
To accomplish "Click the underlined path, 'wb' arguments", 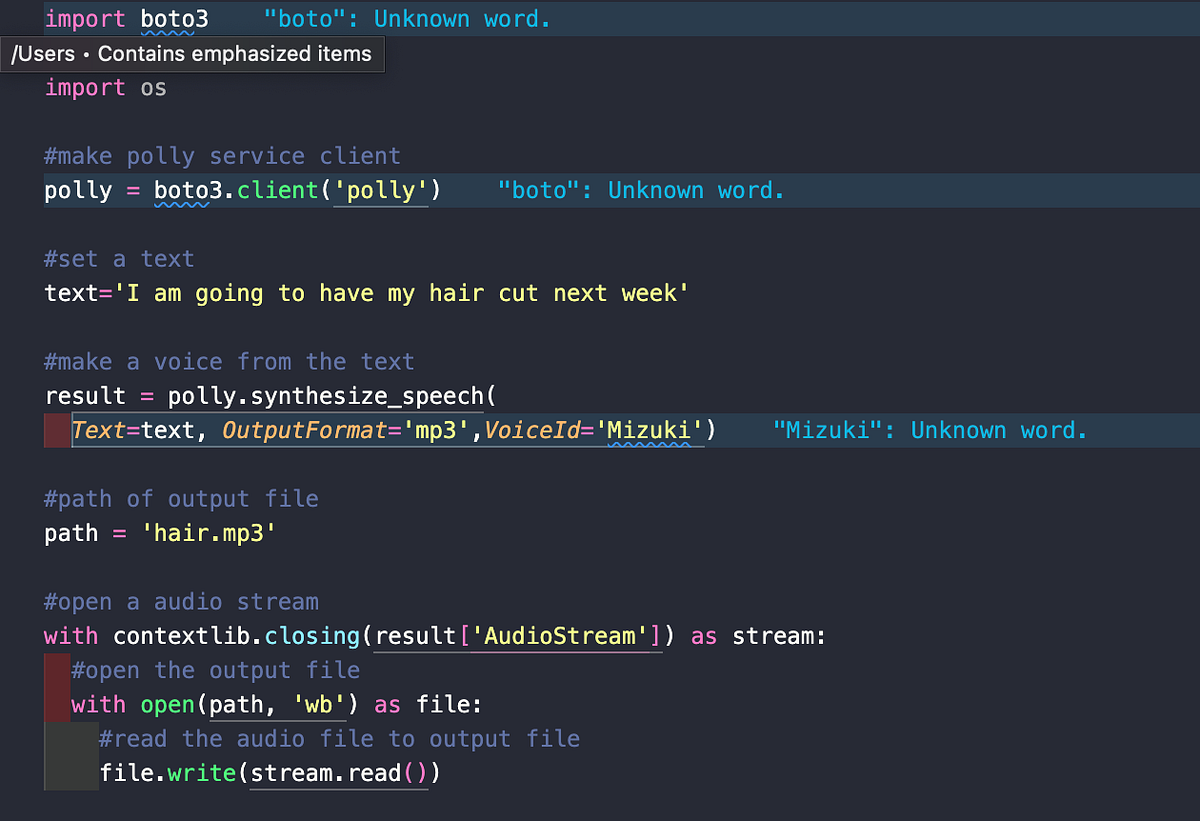I will (x=277, y=704).
